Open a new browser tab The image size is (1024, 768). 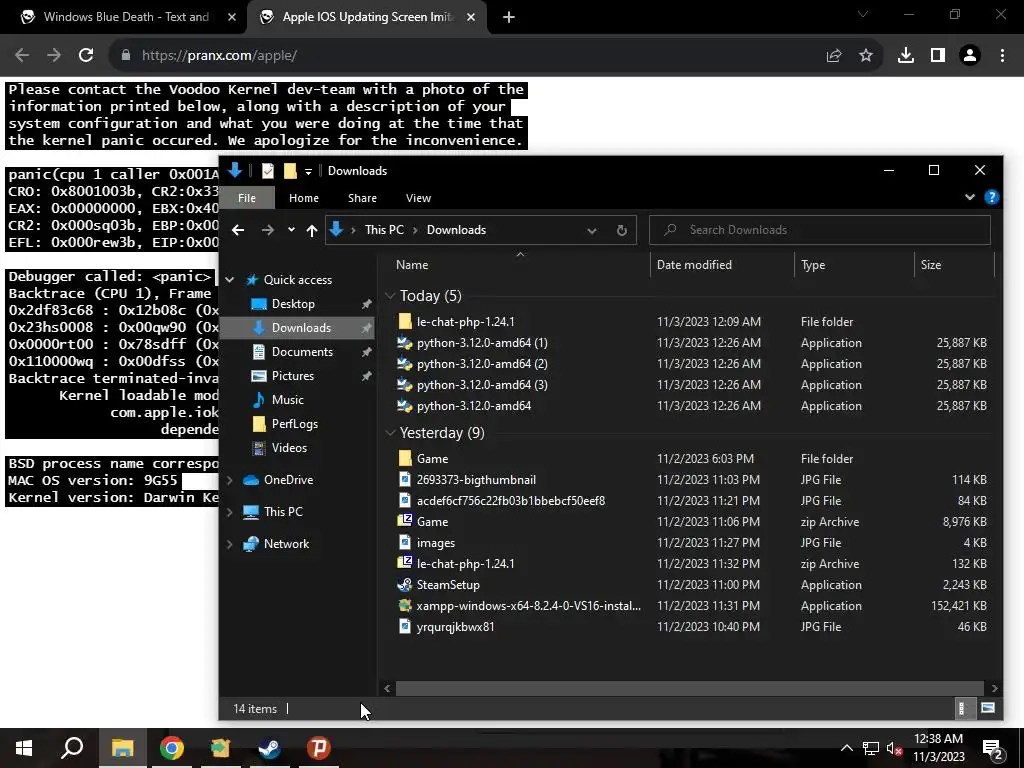click(x=509, y=17)
